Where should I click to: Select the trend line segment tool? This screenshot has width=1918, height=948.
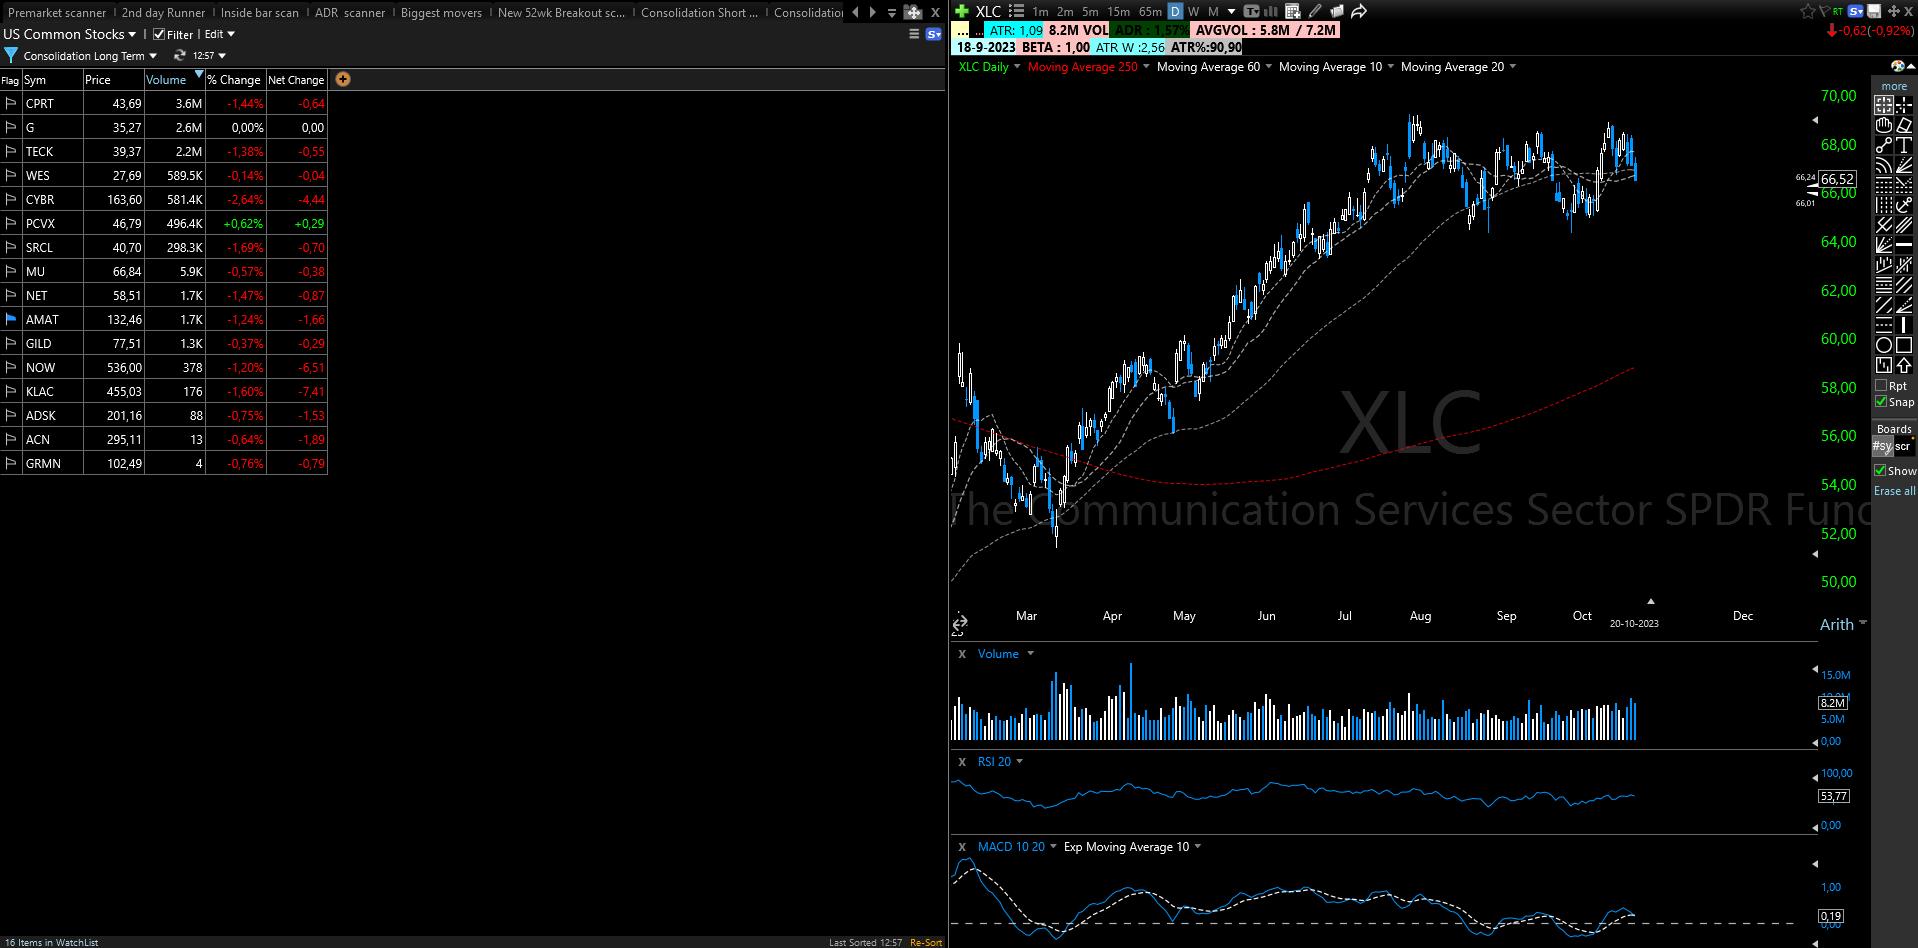1884,145
